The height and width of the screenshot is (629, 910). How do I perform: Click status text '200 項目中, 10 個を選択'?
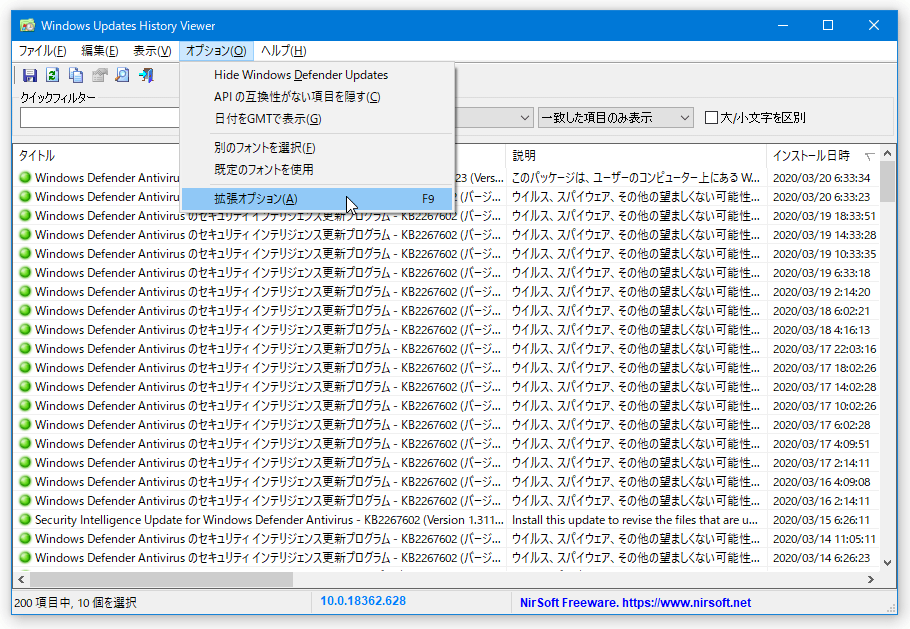[x=75, y=603]
